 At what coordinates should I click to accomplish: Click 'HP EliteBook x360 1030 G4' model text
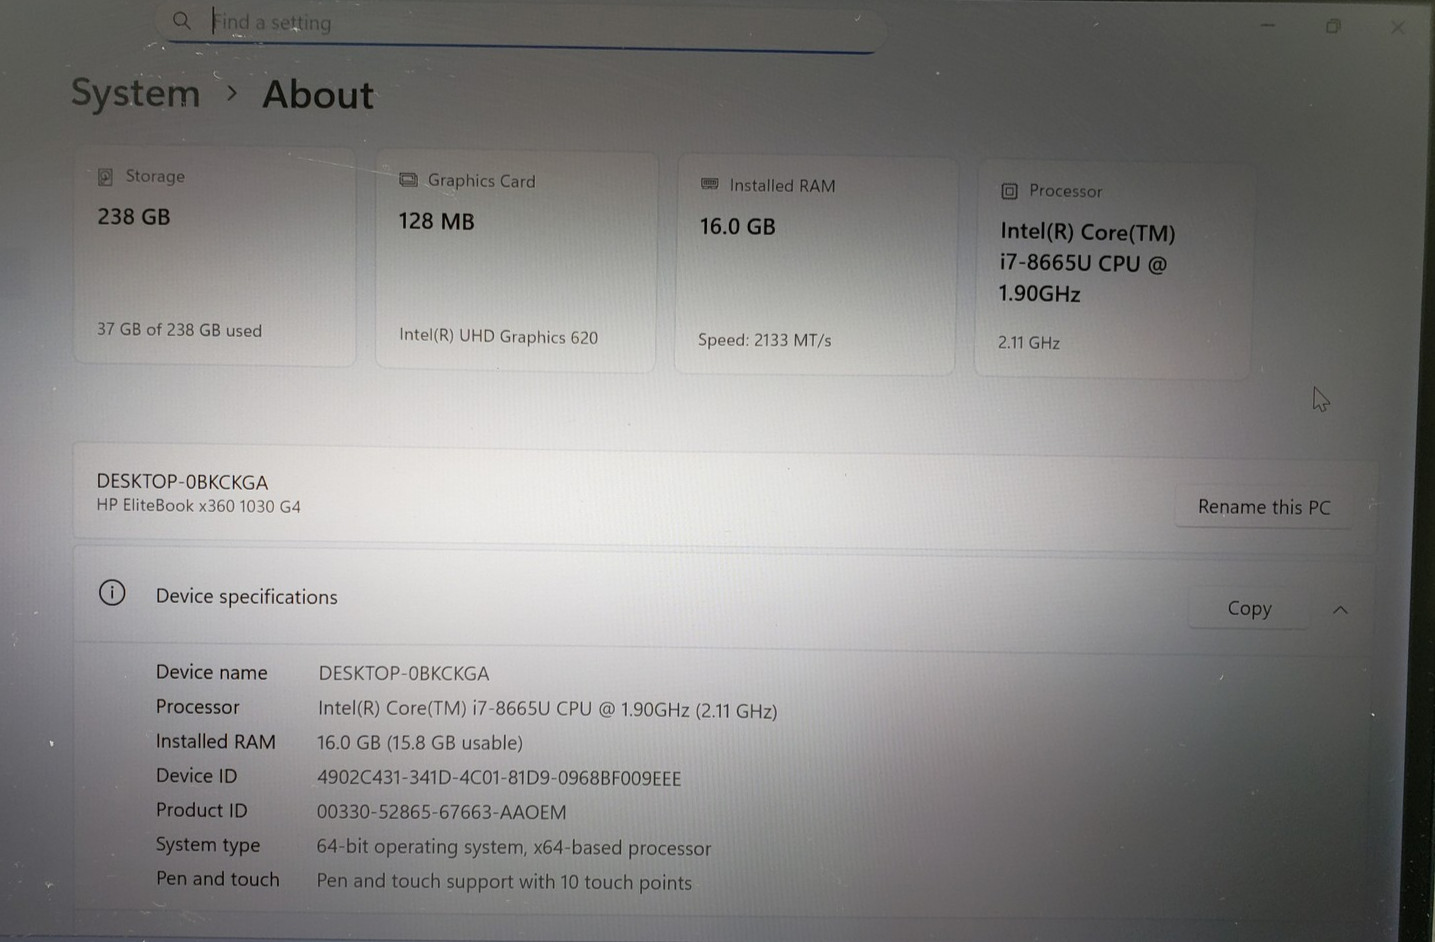pos(198,506)
